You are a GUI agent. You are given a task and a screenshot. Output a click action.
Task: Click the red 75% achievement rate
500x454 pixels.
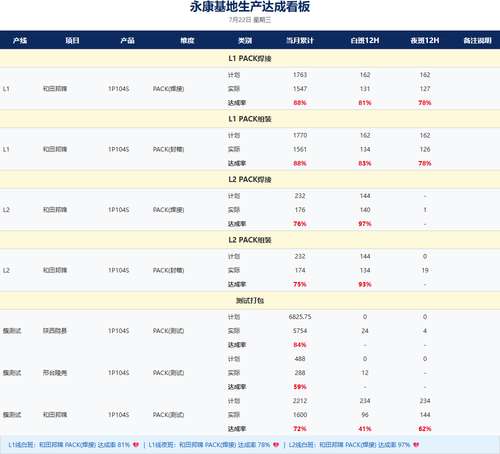tap(300, 284)
